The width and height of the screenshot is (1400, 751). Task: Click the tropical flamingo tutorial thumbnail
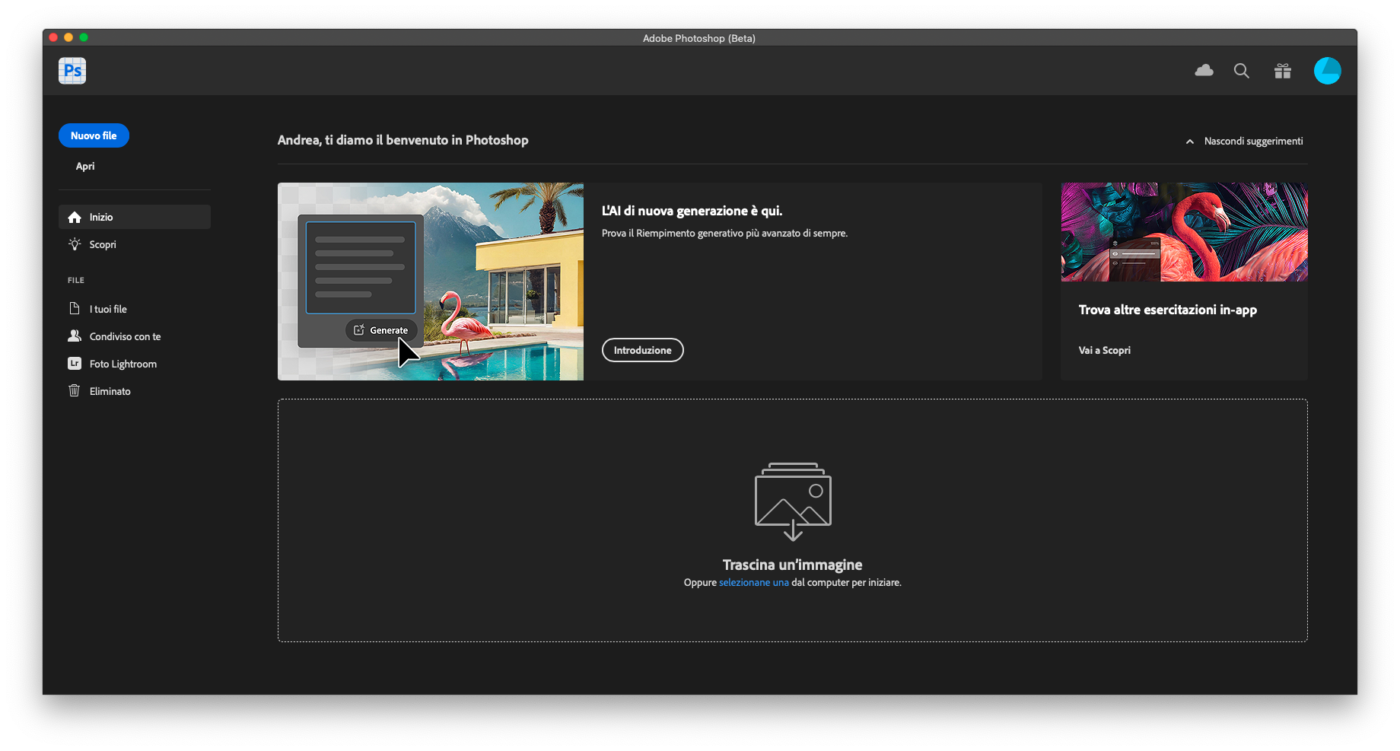(x=1183, y=232)
